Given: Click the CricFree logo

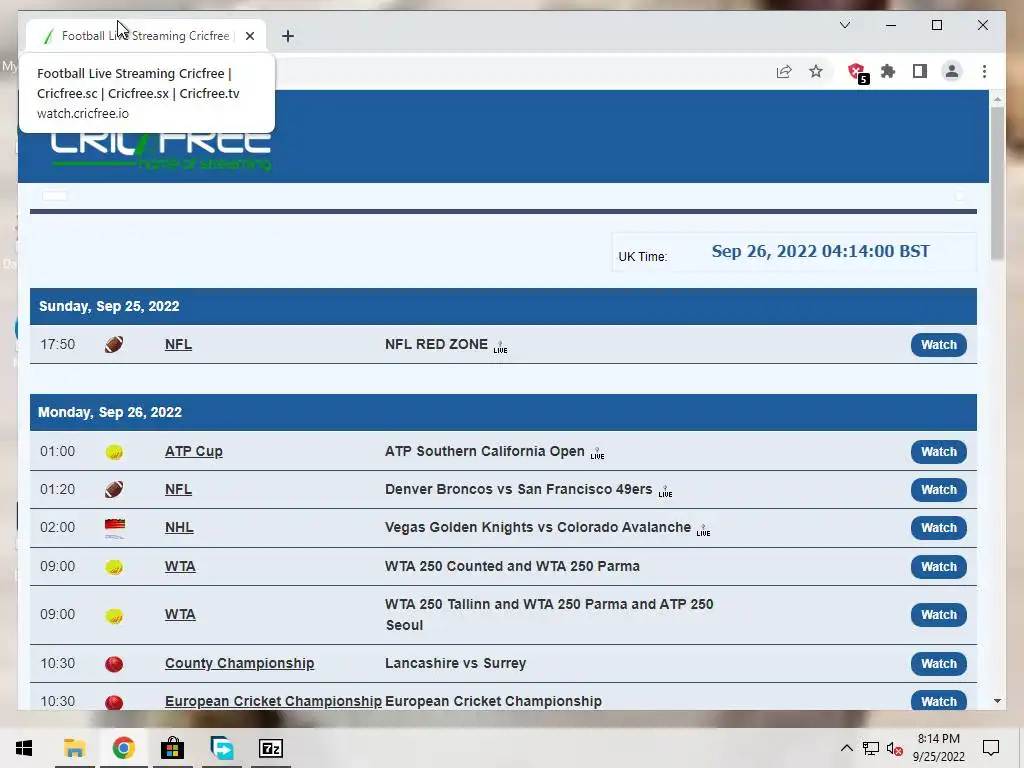Looking at the screenshot, I should (x=161, y=150).
